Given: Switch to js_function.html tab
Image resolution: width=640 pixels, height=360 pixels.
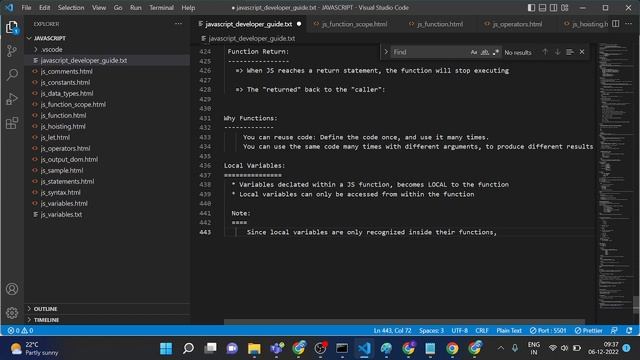Looking at the screenshot, I should tap(439, 24).
